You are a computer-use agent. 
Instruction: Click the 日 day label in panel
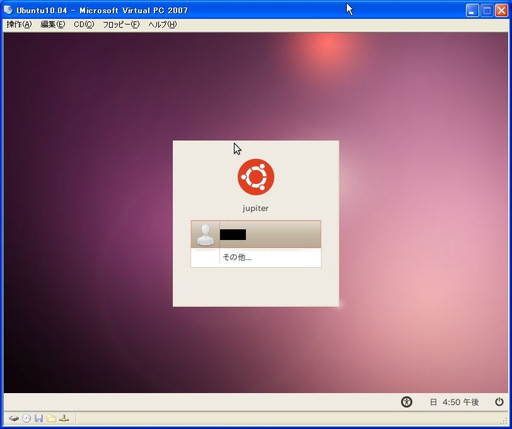pyautogui.click(x=433, y=402)
